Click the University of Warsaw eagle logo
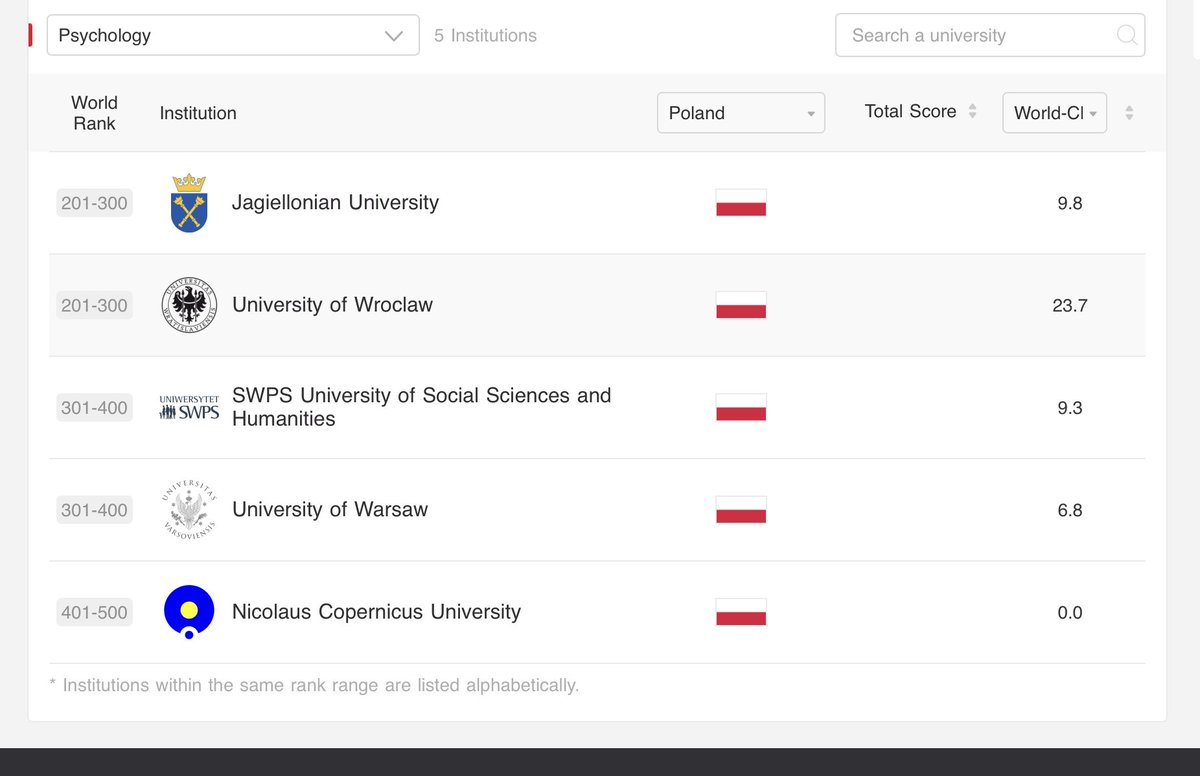This screenshot has width=1200, height=776. (189, 510)
